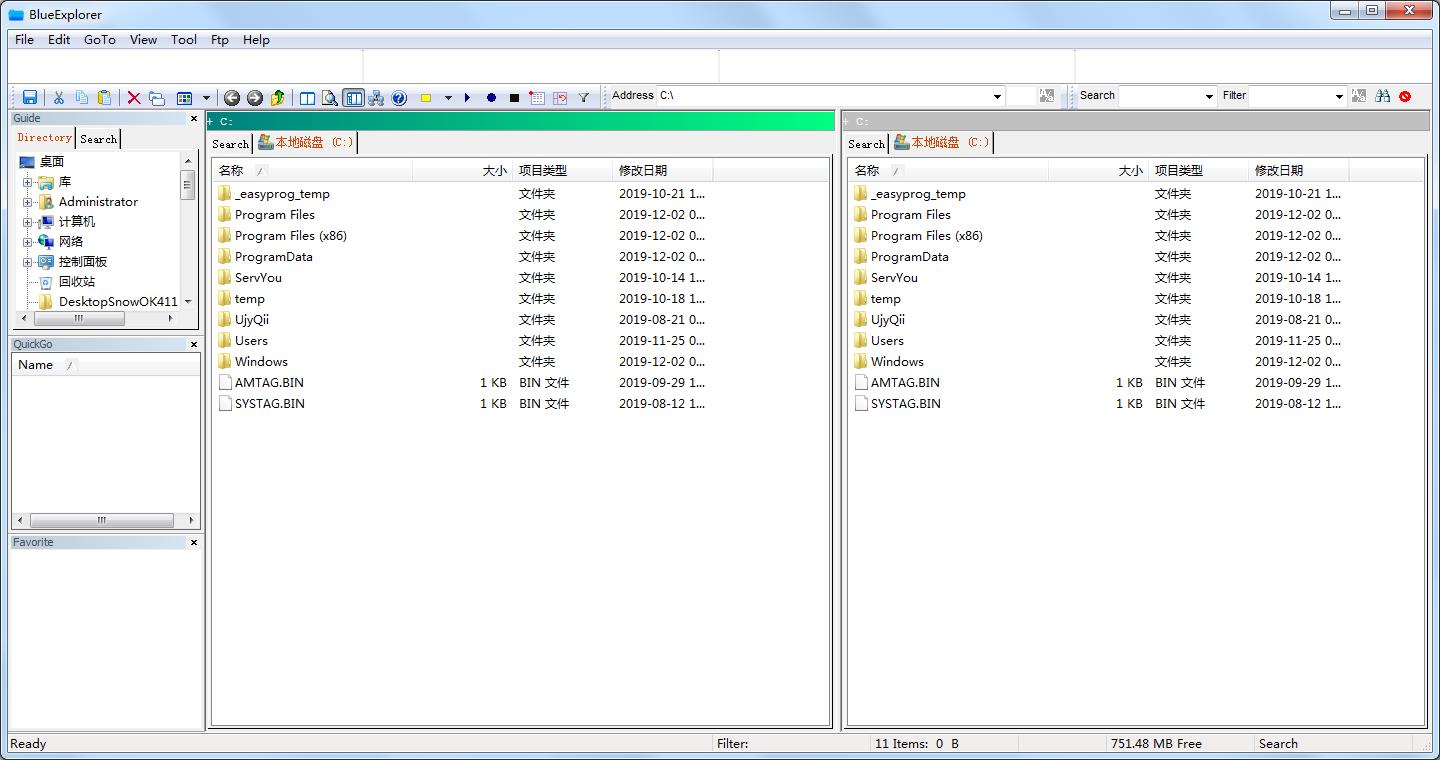Image resolution: width=1440 pixels, height=760 pixels.
Task: Click the binoculars find icon
Action: point(1383,96)
